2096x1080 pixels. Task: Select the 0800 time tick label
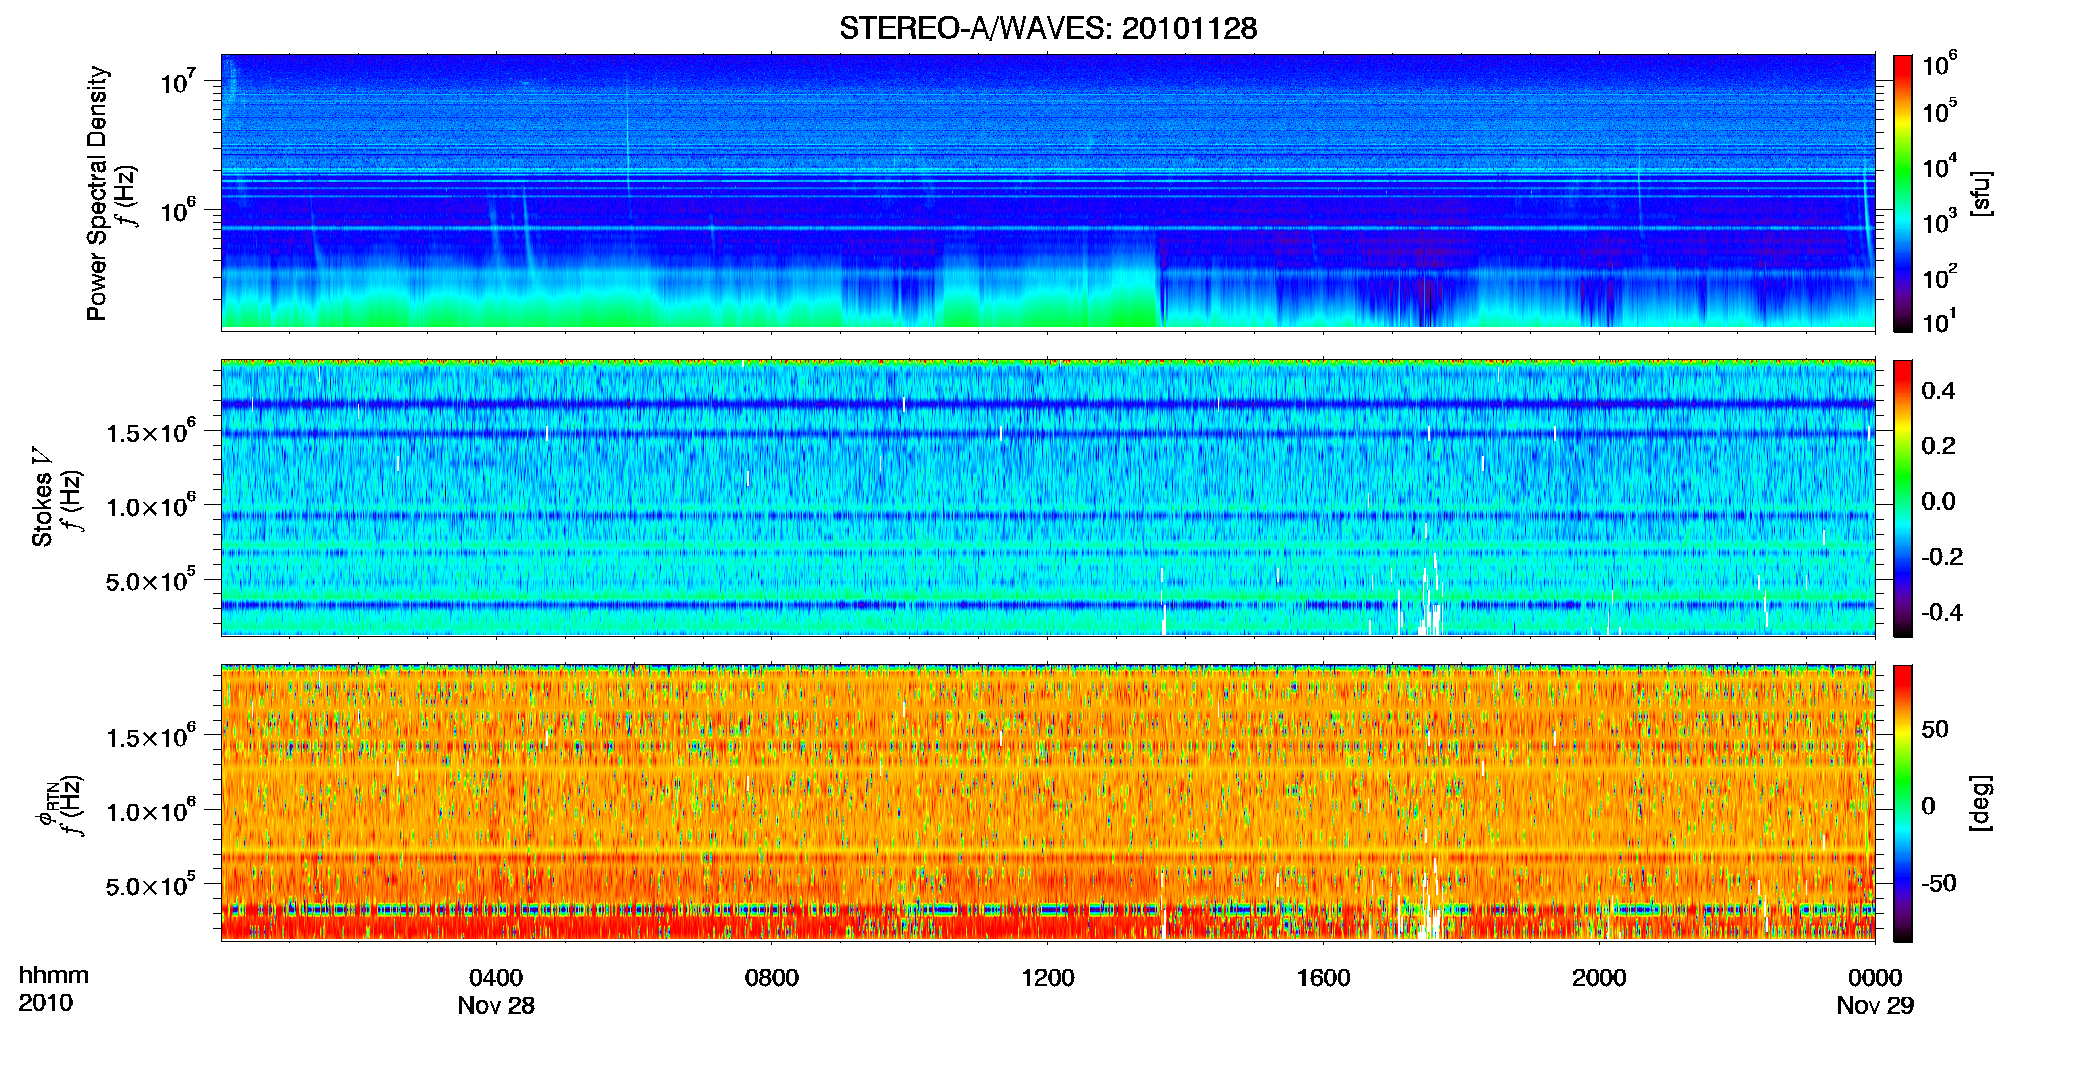click(772, 978)
